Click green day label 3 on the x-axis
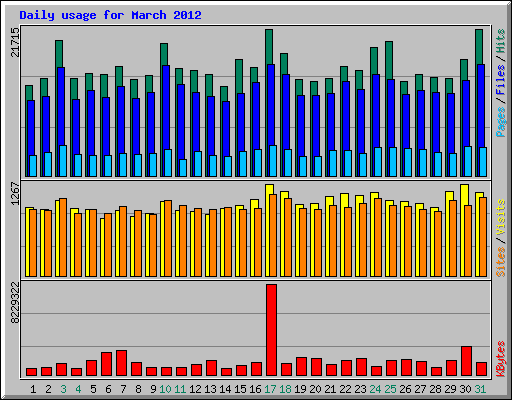 click(x=63, y=389)
